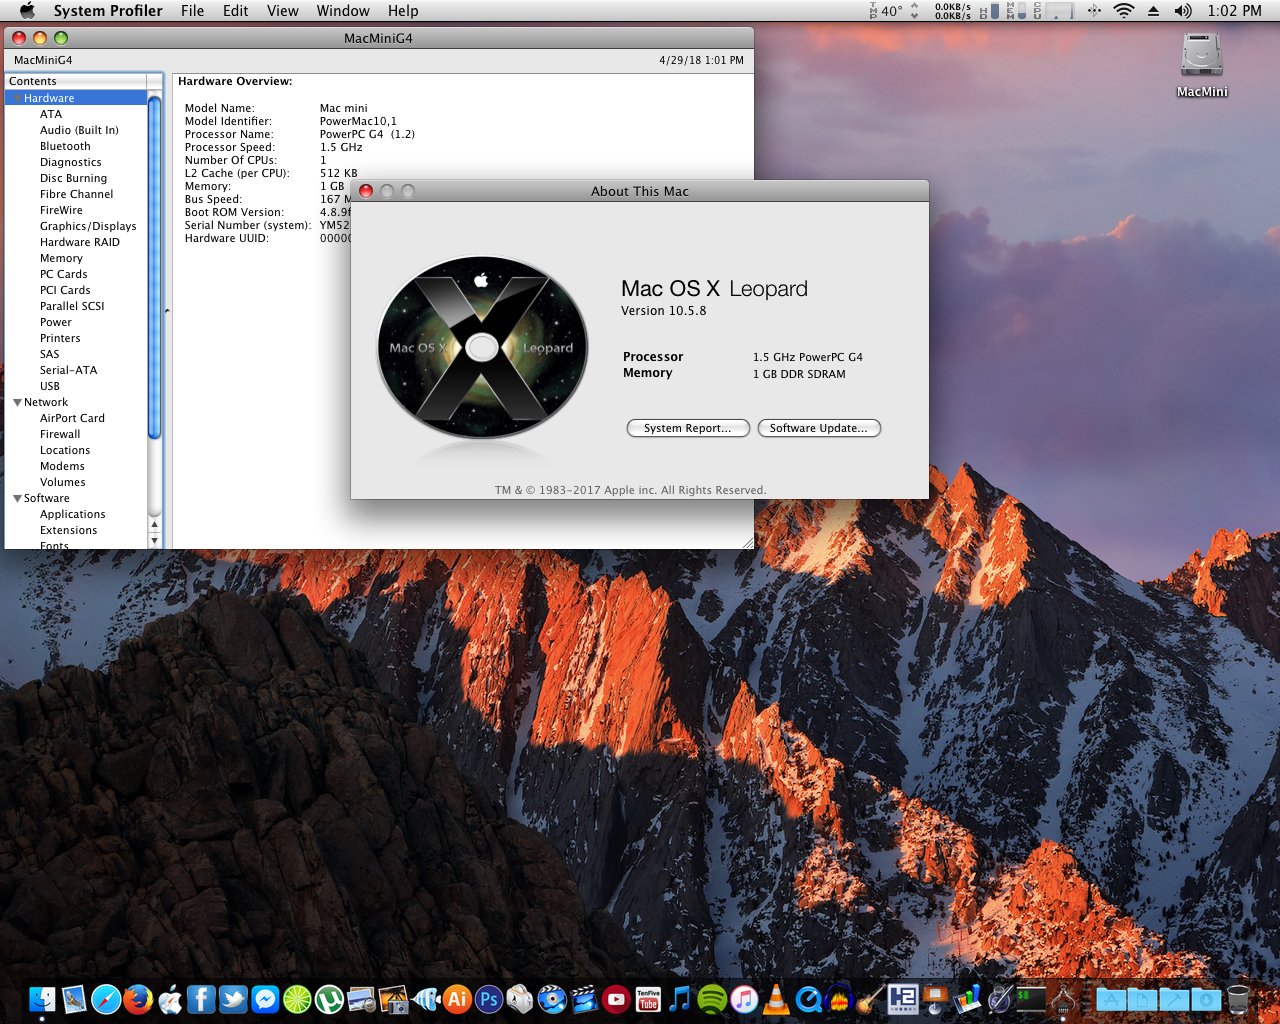
Task: Click the sidebar scroll down arrow
Action: (154, 540)
